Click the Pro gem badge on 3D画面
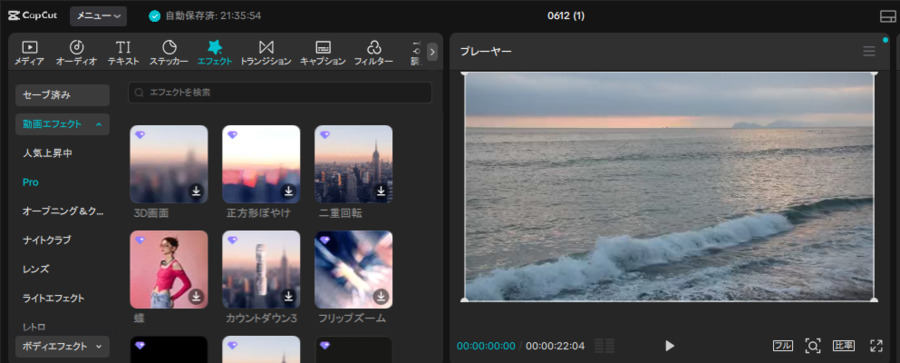This screenshot has width=900, height=363. [x=140, y=135]
